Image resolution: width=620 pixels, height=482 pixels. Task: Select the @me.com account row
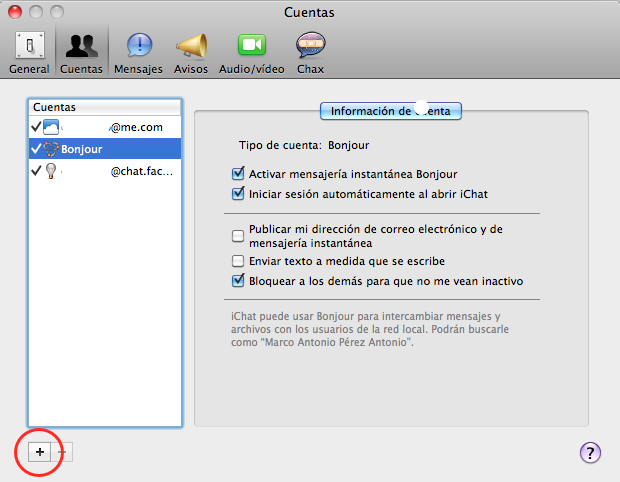(105, 127)
